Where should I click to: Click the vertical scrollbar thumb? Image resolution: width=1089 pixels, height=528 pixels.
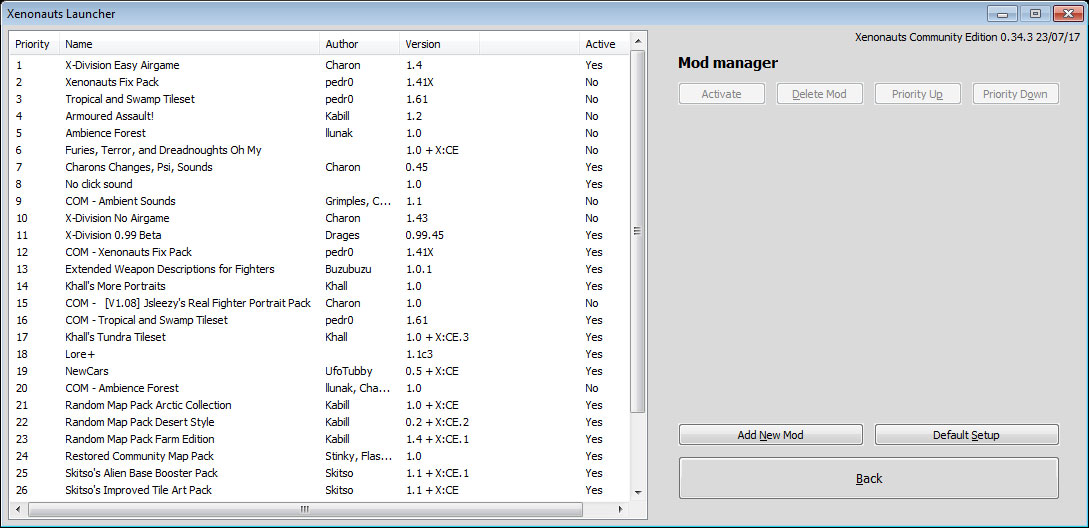click(638, 231)
